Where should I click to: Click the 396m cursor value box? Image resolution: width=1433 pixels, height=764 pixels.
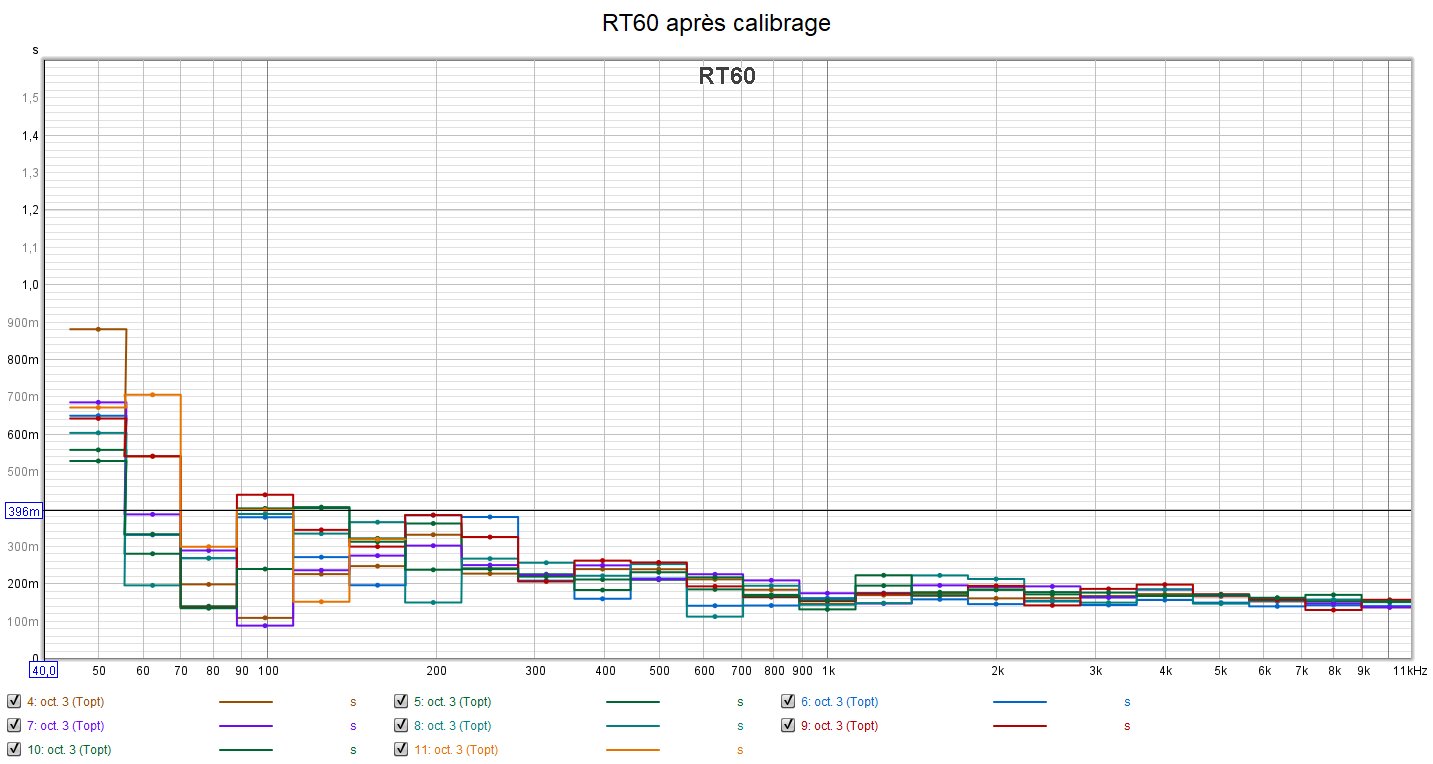24,511
